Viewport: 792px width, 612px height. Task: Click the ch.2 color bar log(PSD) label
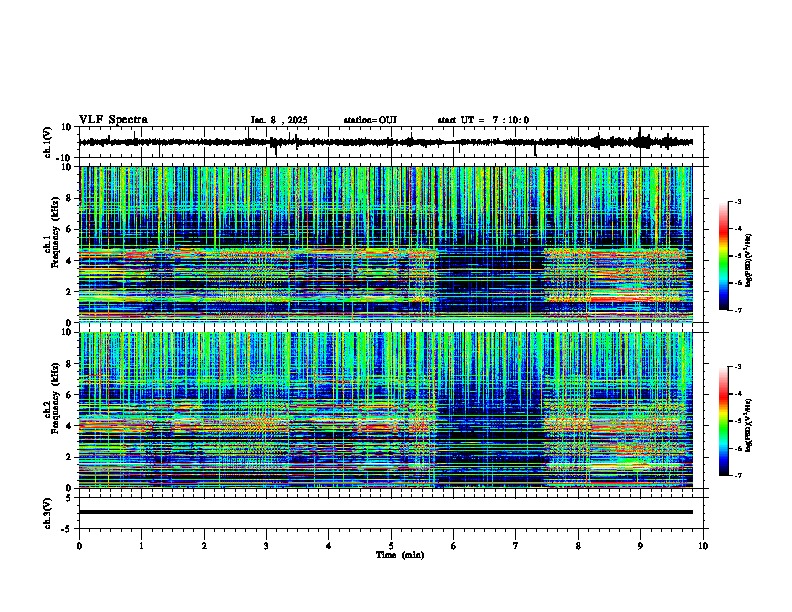coord(749,425)
